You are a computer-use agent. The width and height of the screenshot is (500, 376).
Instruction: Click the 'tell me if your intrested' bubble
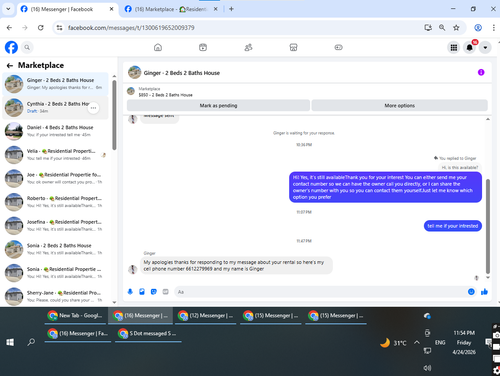tap(453, 226)
